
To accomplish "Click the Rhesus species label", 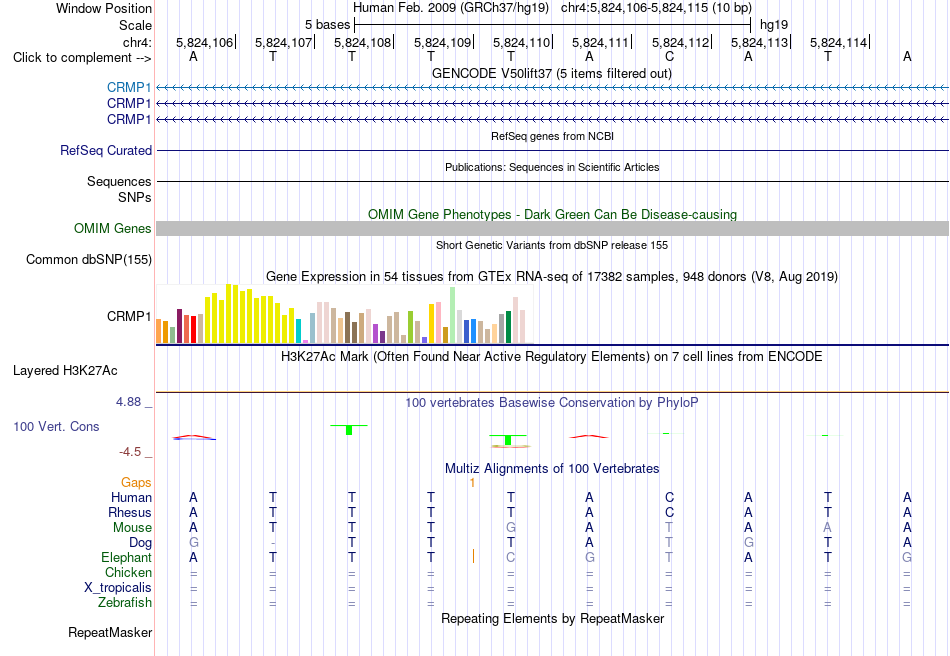I will coord(130,512).
